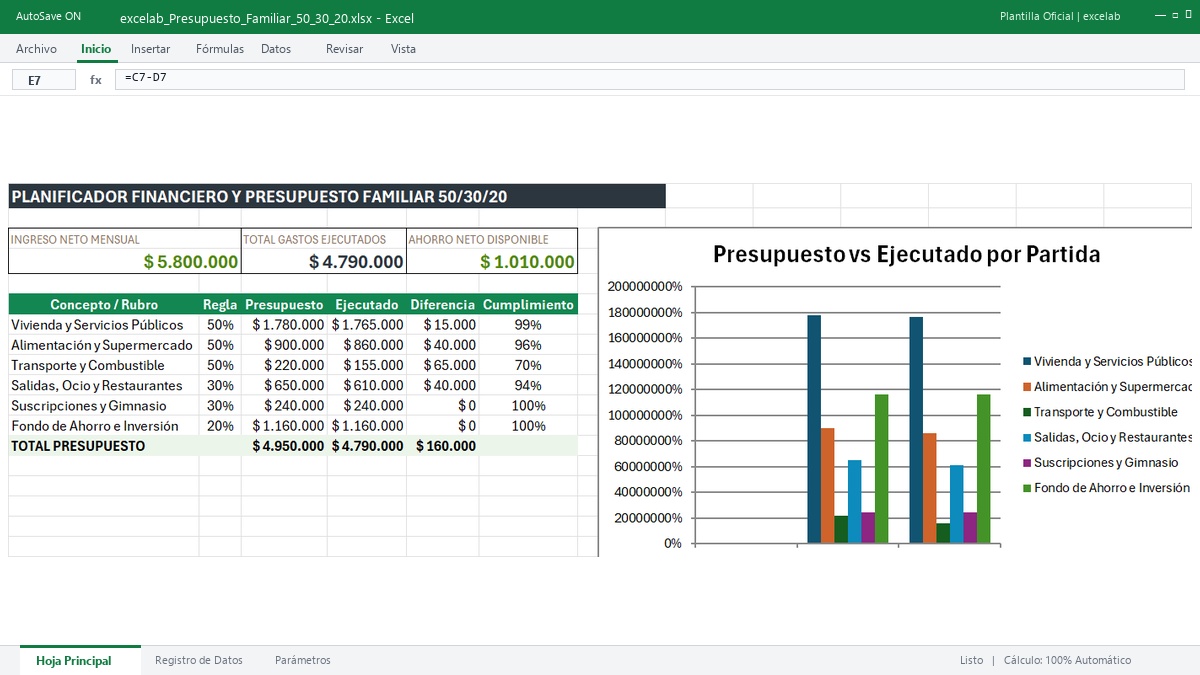
Task: Click the Name Box showing E7
Action: tap(44, 80)
